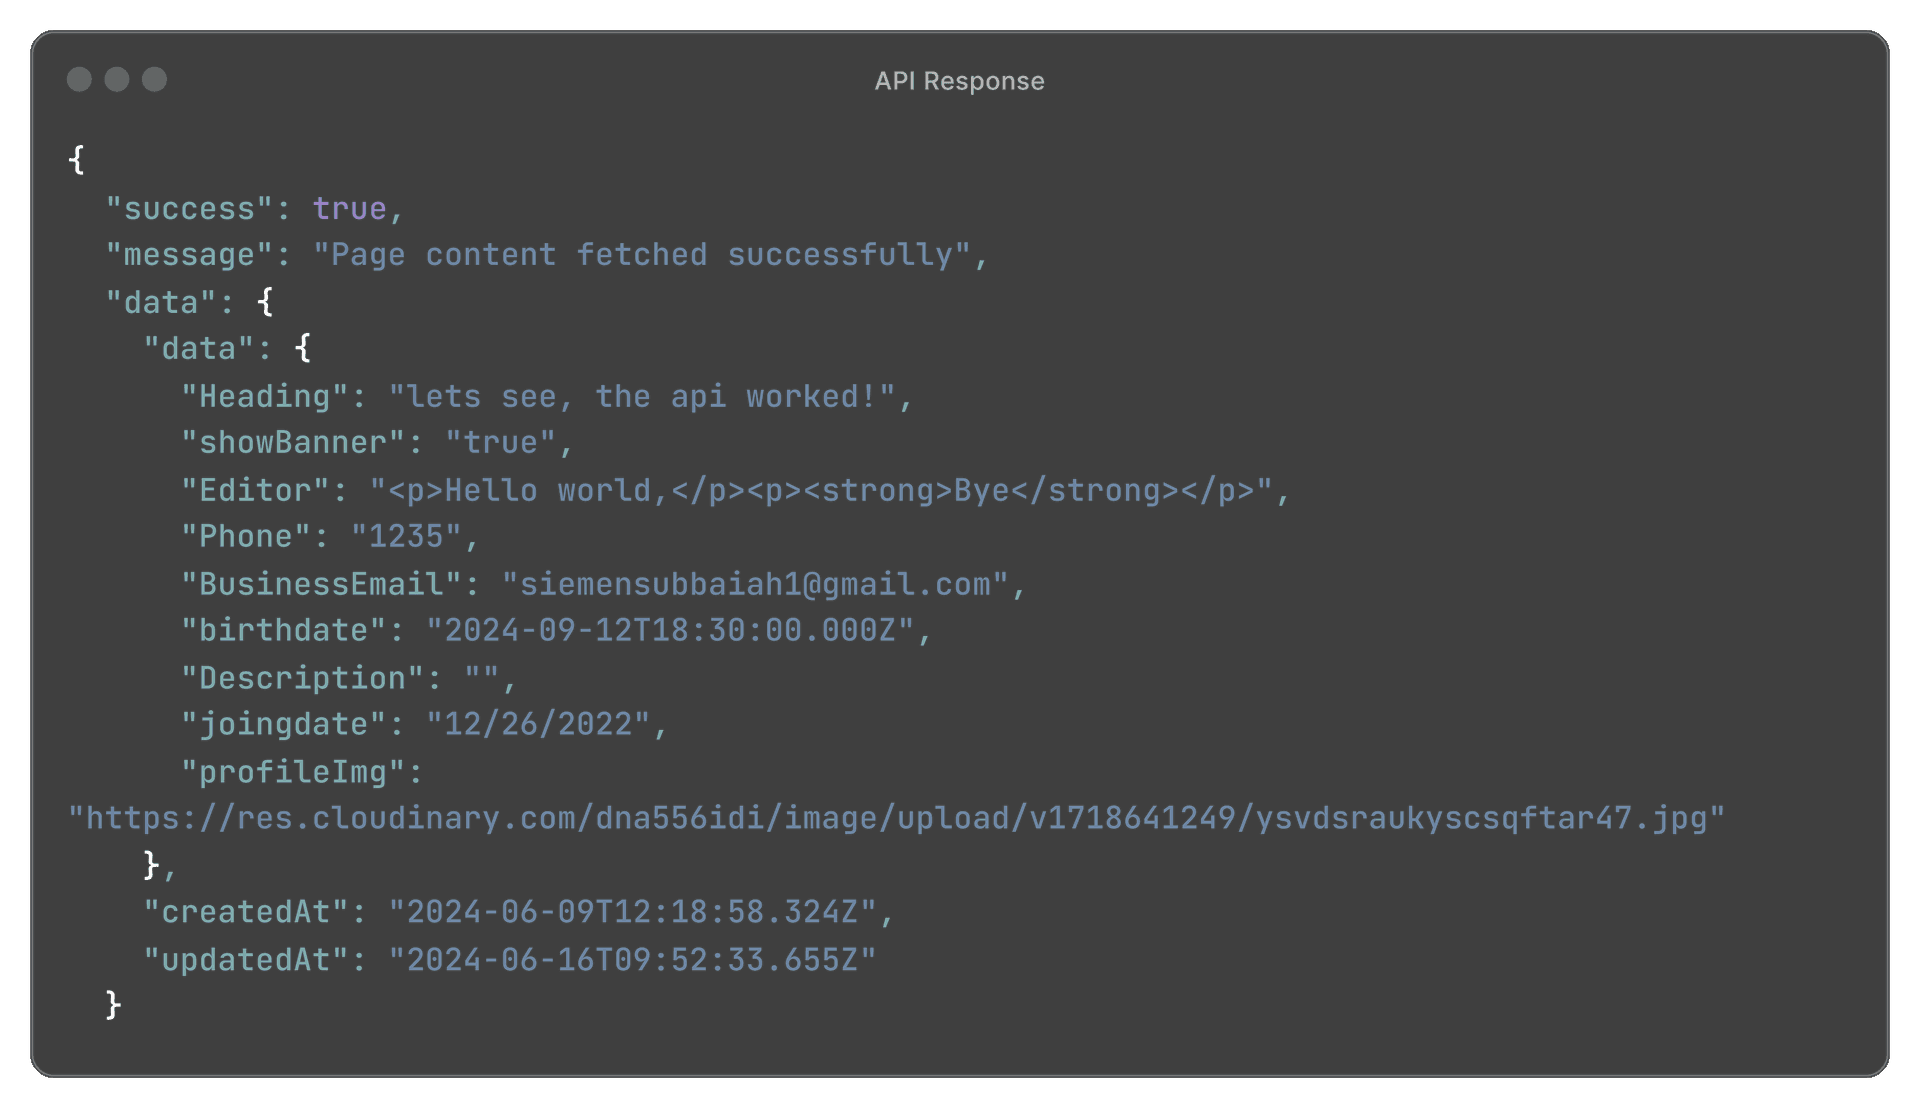Select the "success" key
The image size is (1920, 1108).
tap(189, 208)
